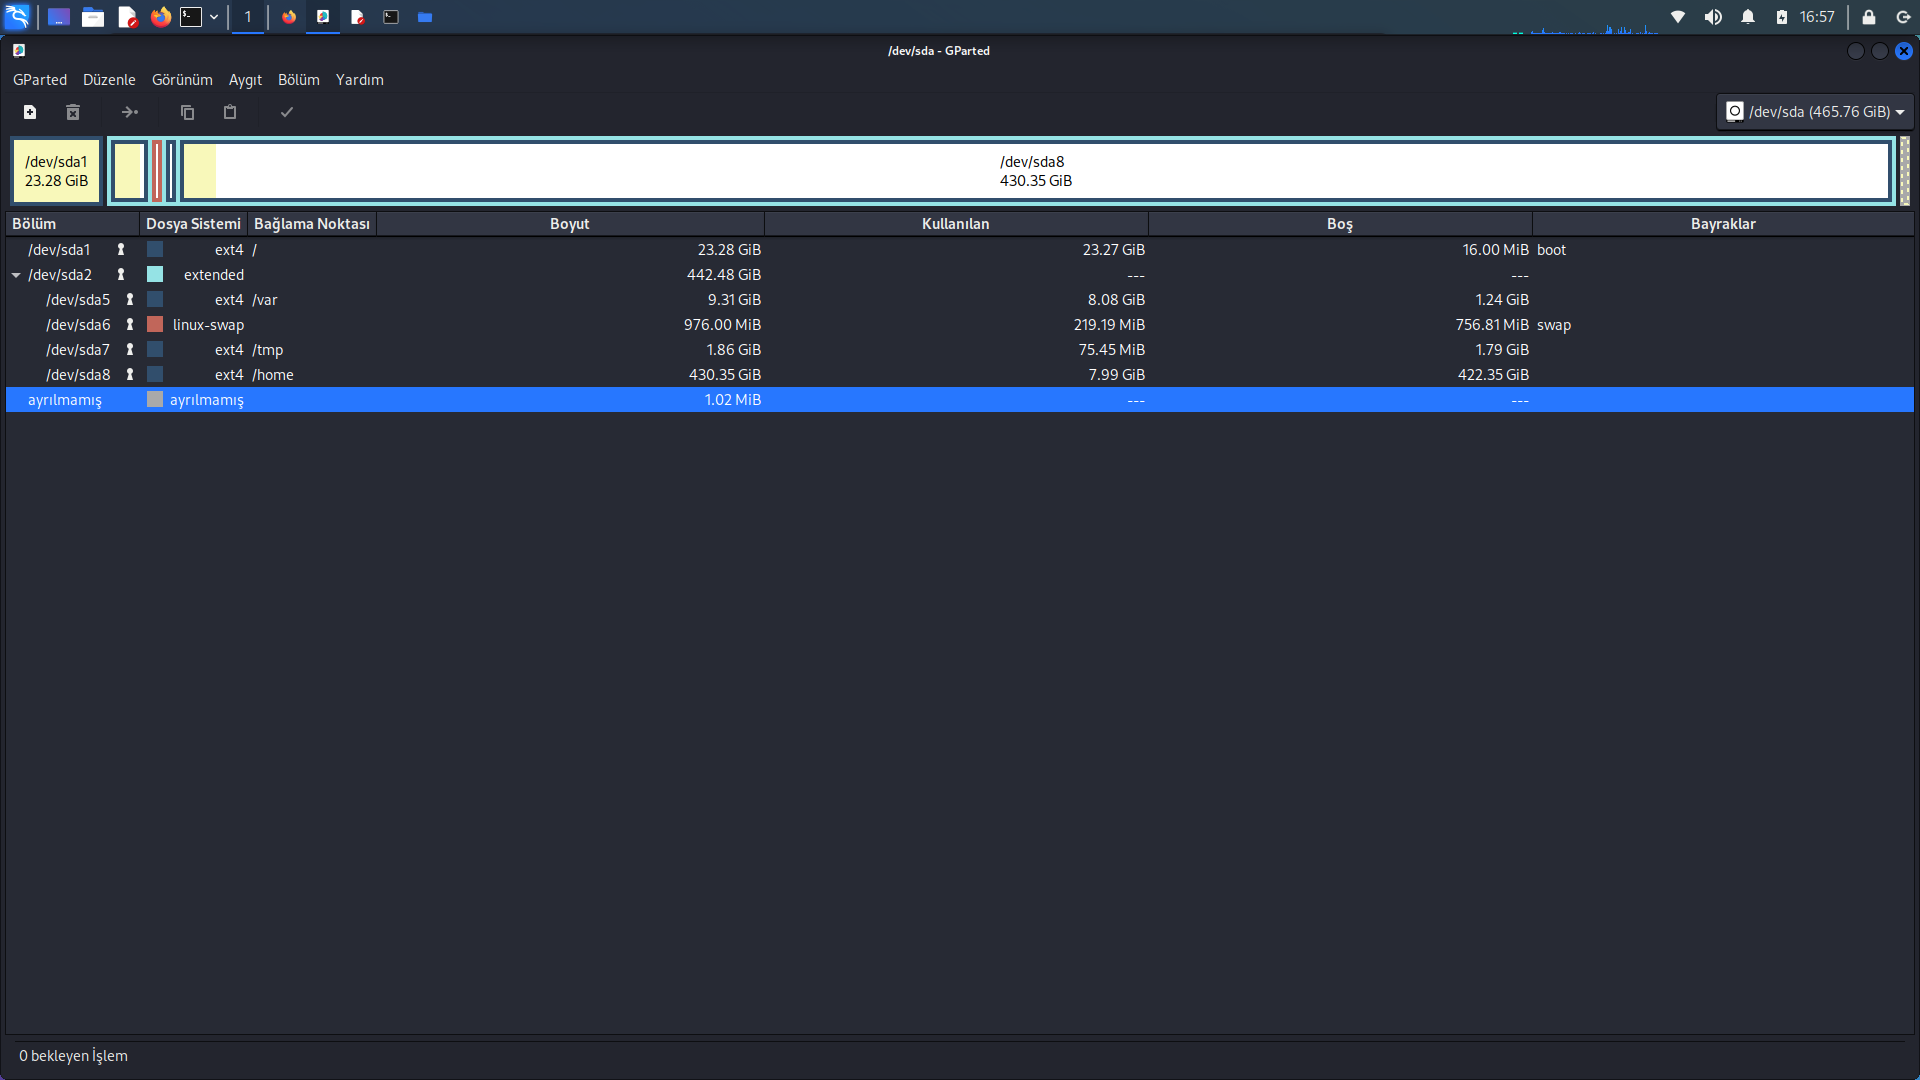Click the red linux-swap color swatch
Image resolution: width=1920 pixels, height=1080 pixels.
[155, 324]
